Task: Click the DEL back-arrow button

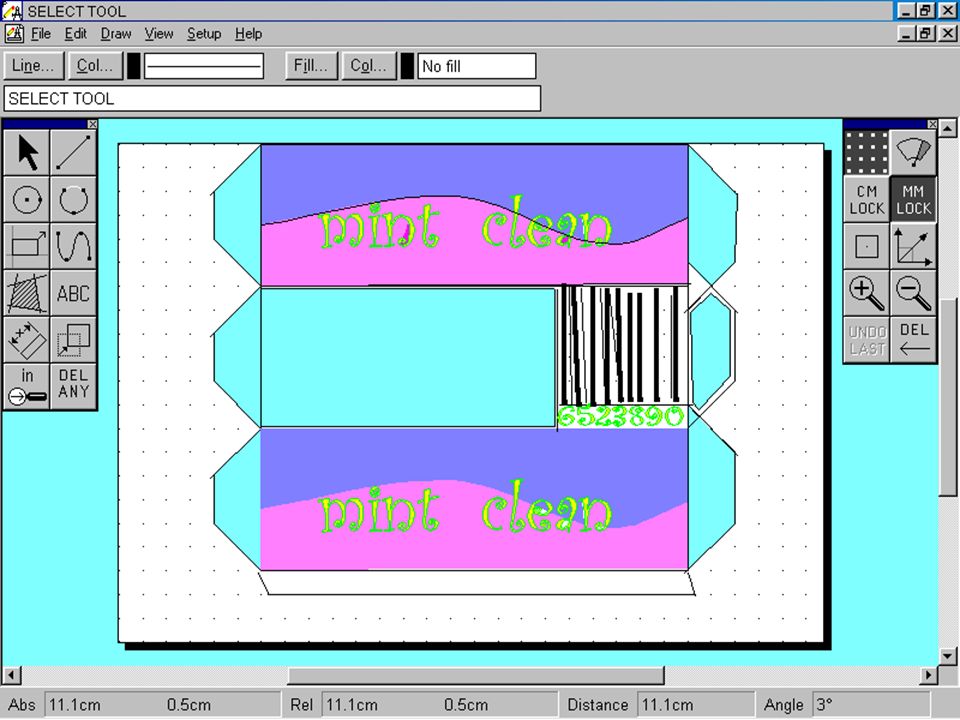Action: [913, 339]
